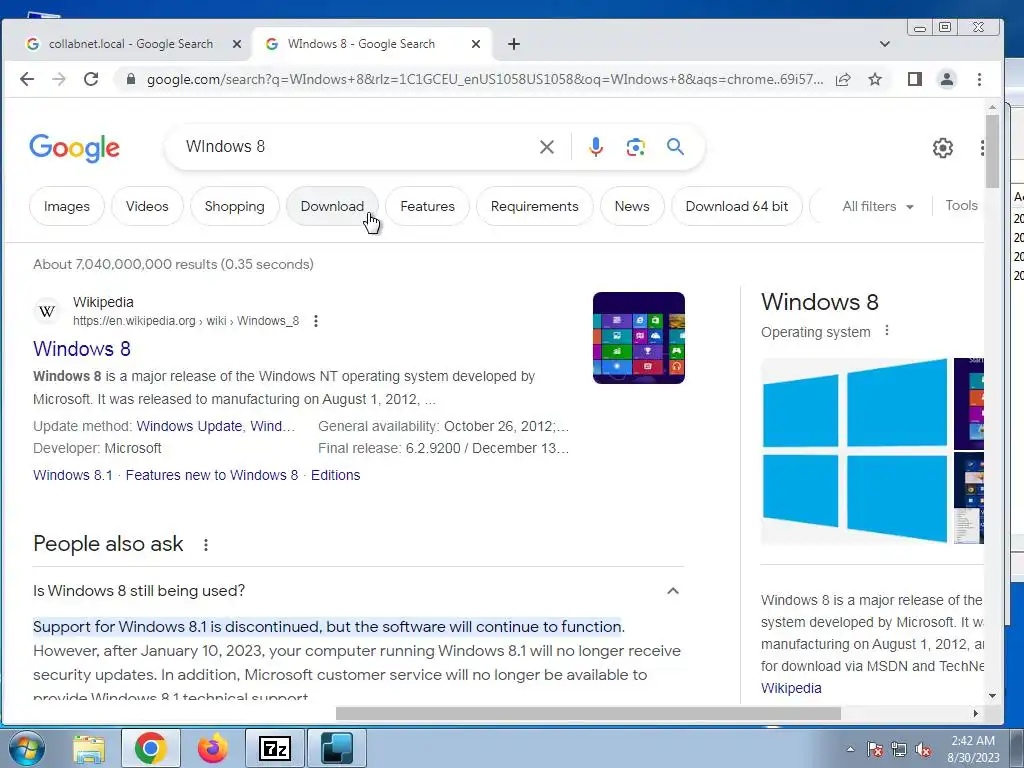Reload the current page
Image resolution: width=1024 pixels, height=768 pixels.
pos(91,79)
